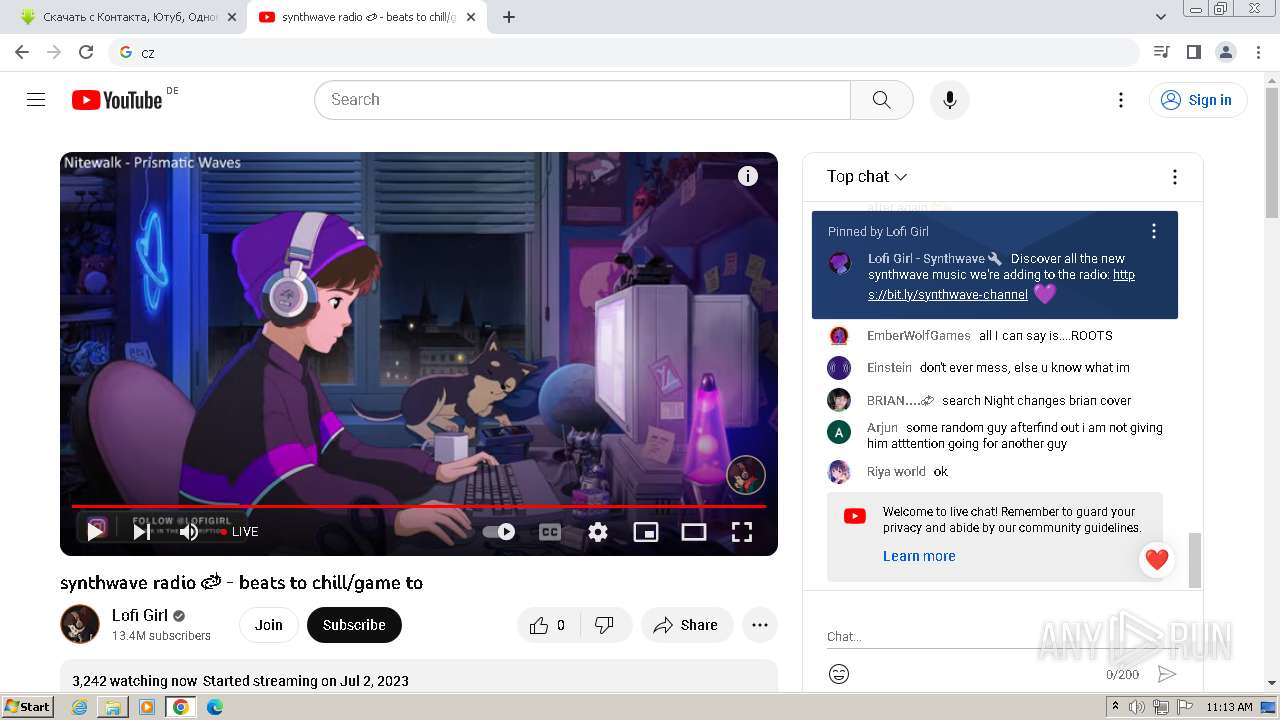
Task: Open the emoji picker in chat
Action: [839, 674]
